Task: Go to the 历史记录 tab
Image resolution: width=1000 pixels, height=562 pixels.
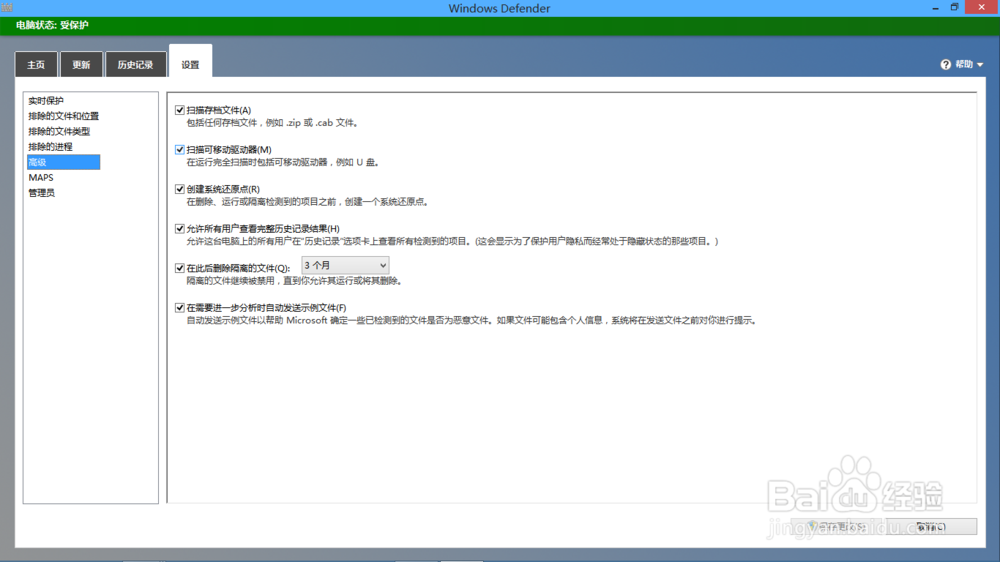Action: tap(135, 64)
